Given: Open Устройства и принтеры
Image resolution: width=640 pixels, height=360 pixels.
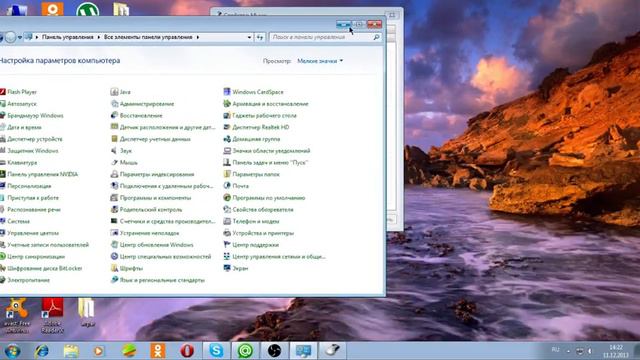Looking at the screenshot, I should (x=259, y=233).
